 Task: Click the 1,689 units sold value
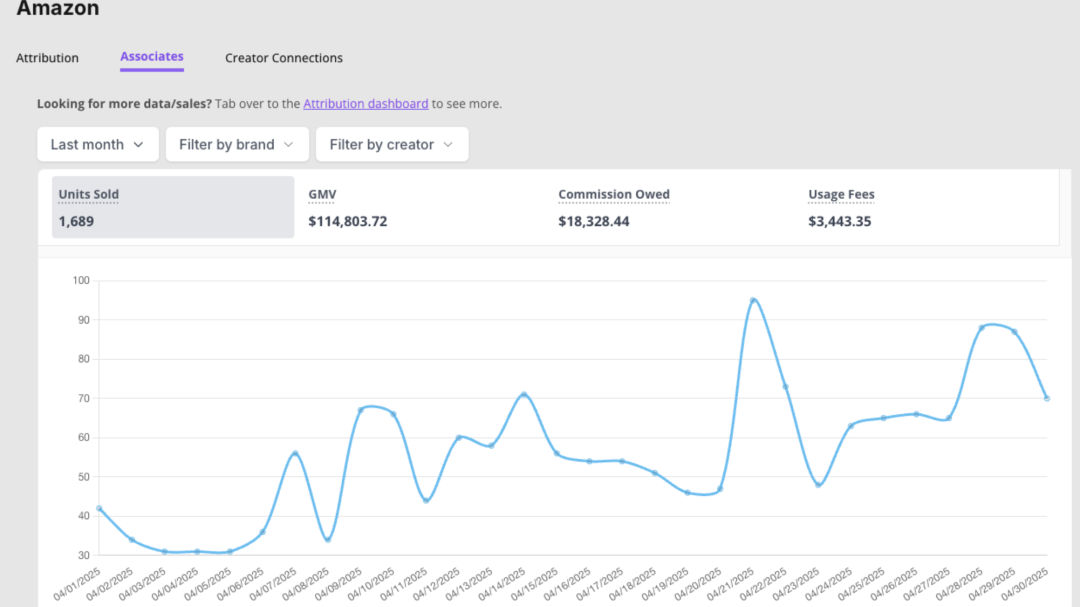[x=76, y=221]
